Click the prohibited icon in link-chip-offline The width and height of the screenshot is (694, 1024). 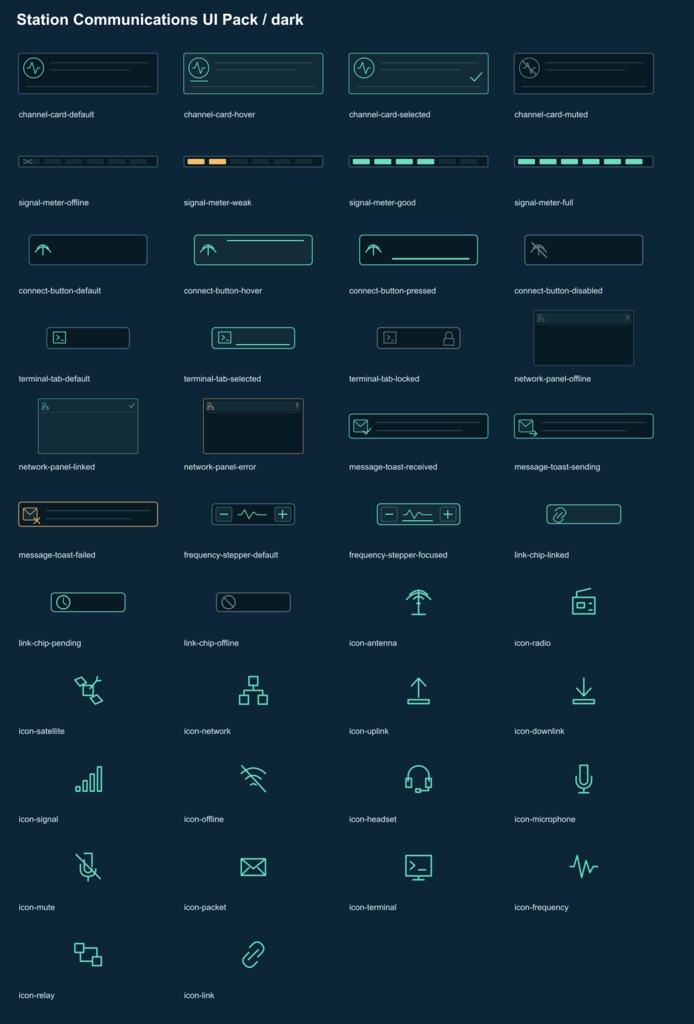pyautogui.click(x=229, y=602)
